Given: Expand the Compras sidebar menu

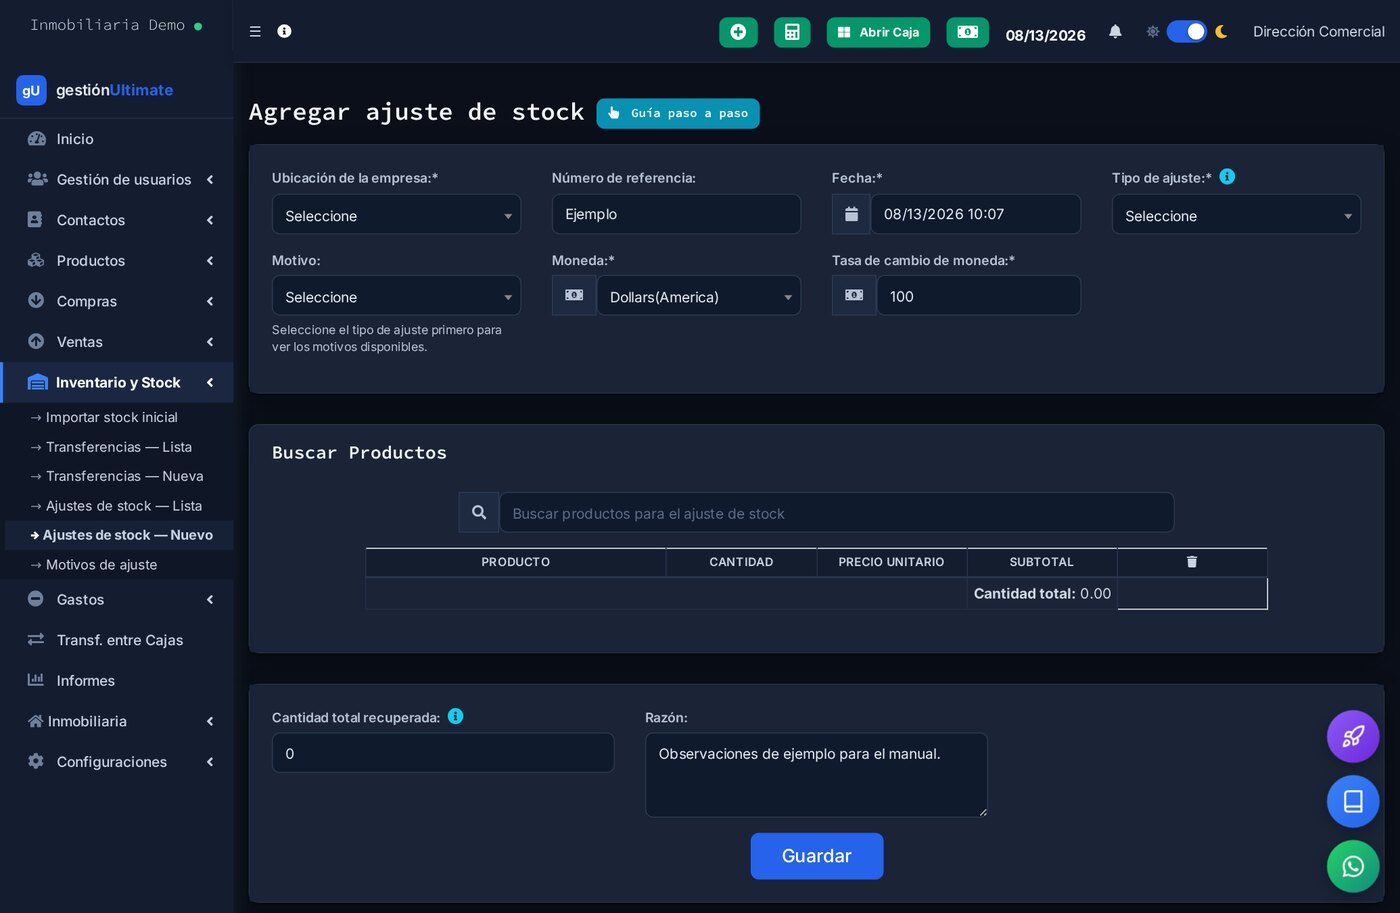Looking at the screenshot, I should [117, 301].
